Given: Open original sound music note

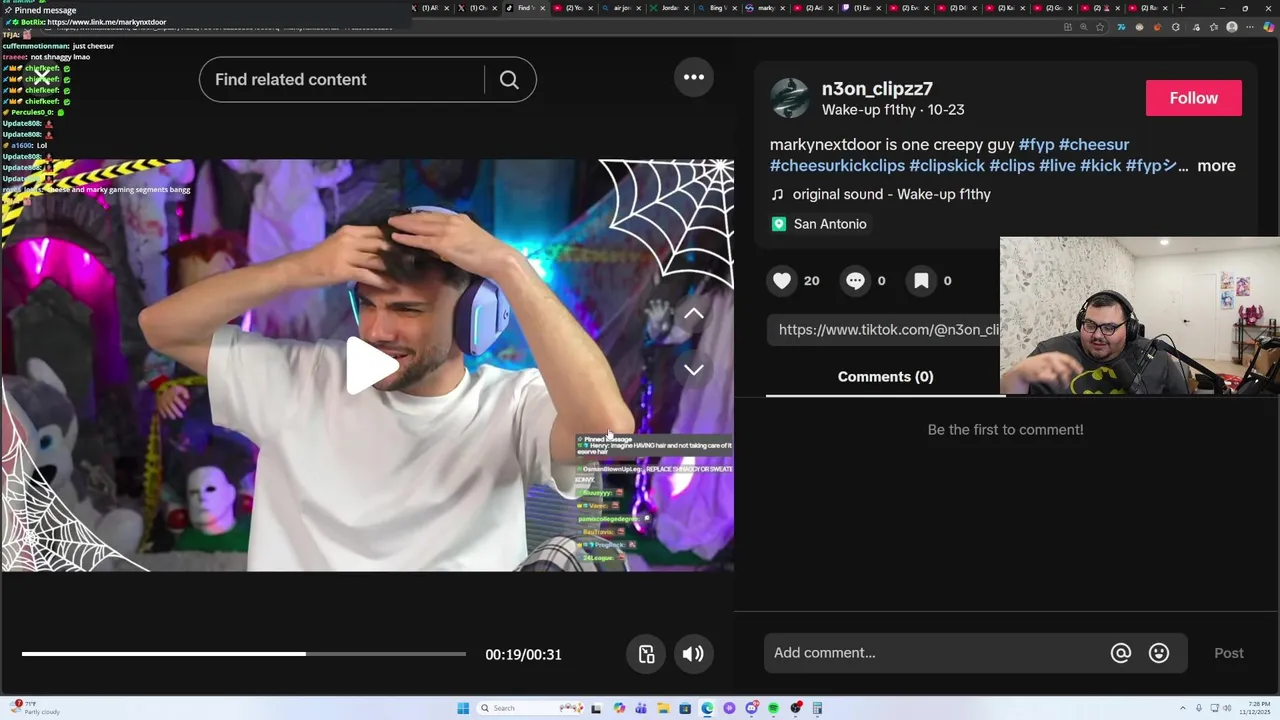Looking at the screenshot, I should [x=778, y=194].
